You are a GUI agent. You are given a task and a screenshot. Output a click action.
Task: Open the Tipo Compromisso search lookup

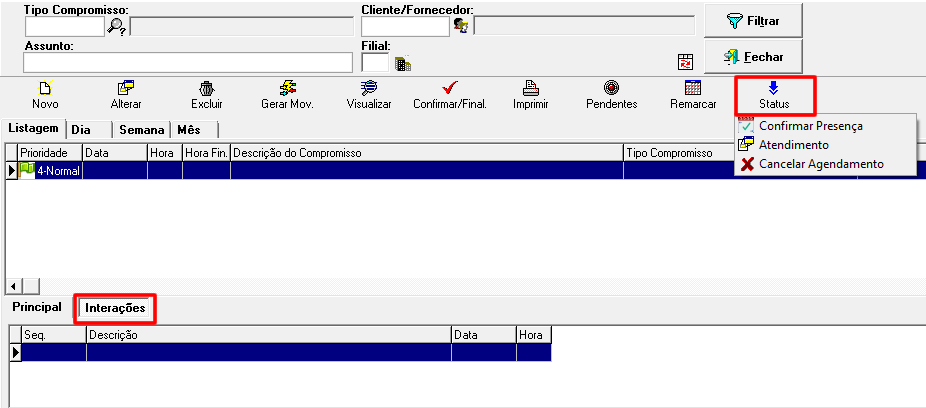pos(118,26)
